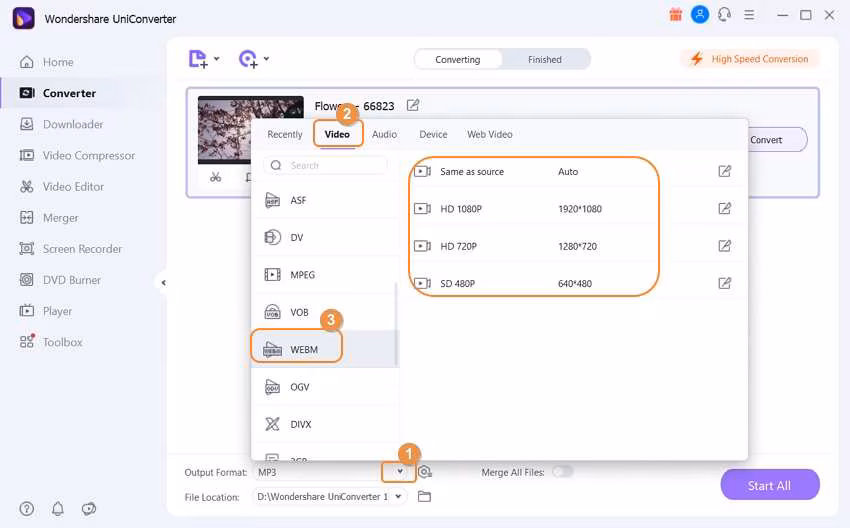The image size is (850, 528).
Task: Edit settings for SD 480P preset
Action: [725, 284]
